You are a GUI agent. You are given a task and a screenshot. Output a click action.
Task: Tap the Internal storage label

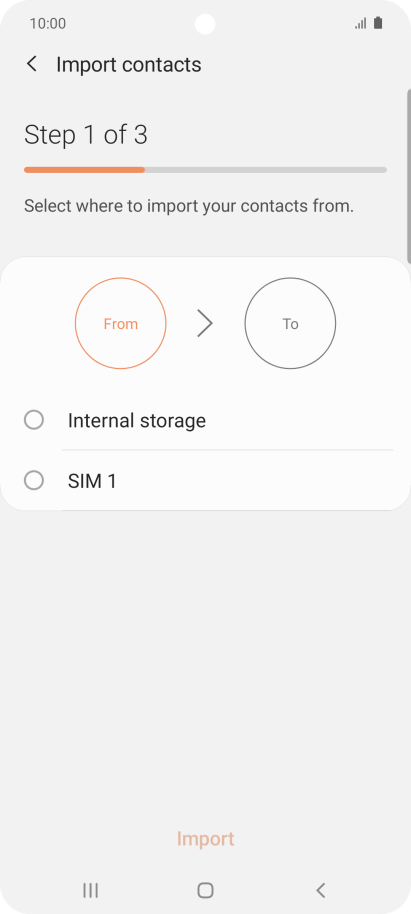coord(137,420)
